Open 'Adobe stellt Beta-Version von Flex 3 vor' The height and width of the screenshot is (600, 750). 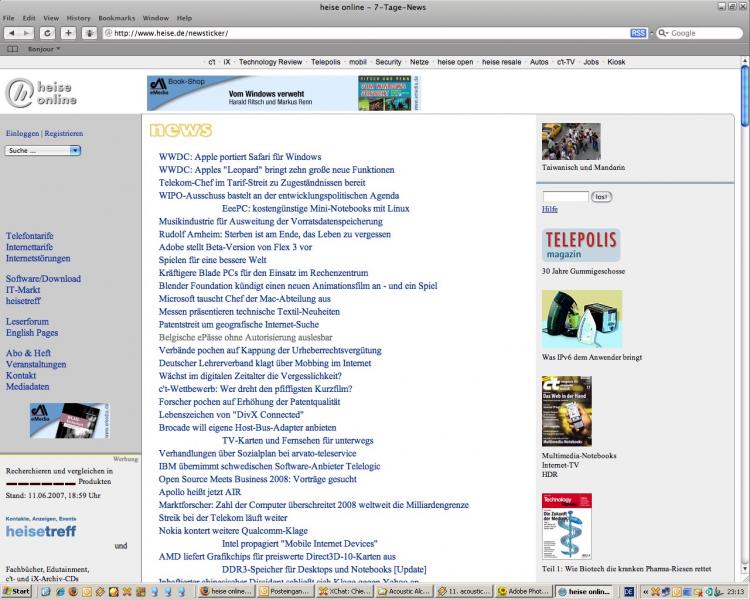[x=235, y=247]
